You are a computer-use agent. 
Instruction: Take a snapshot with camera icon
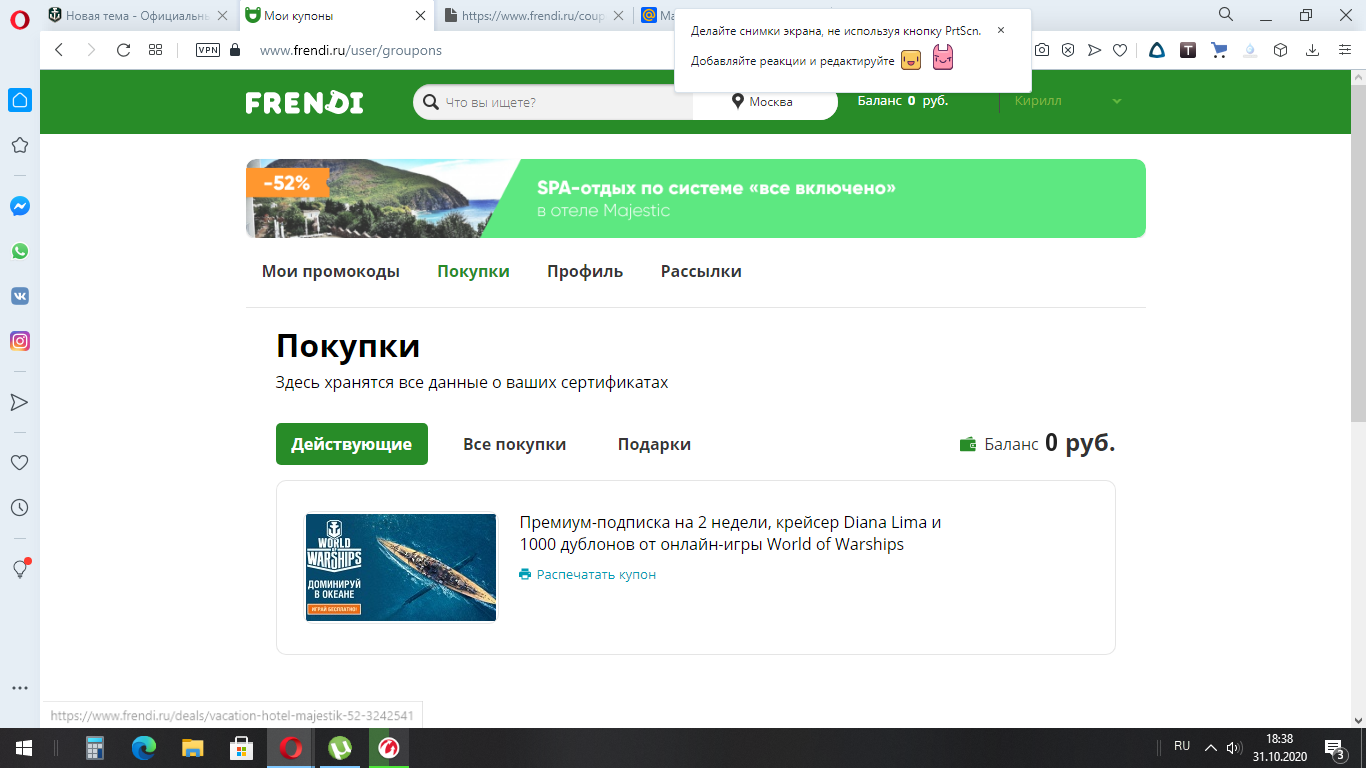1042,50
